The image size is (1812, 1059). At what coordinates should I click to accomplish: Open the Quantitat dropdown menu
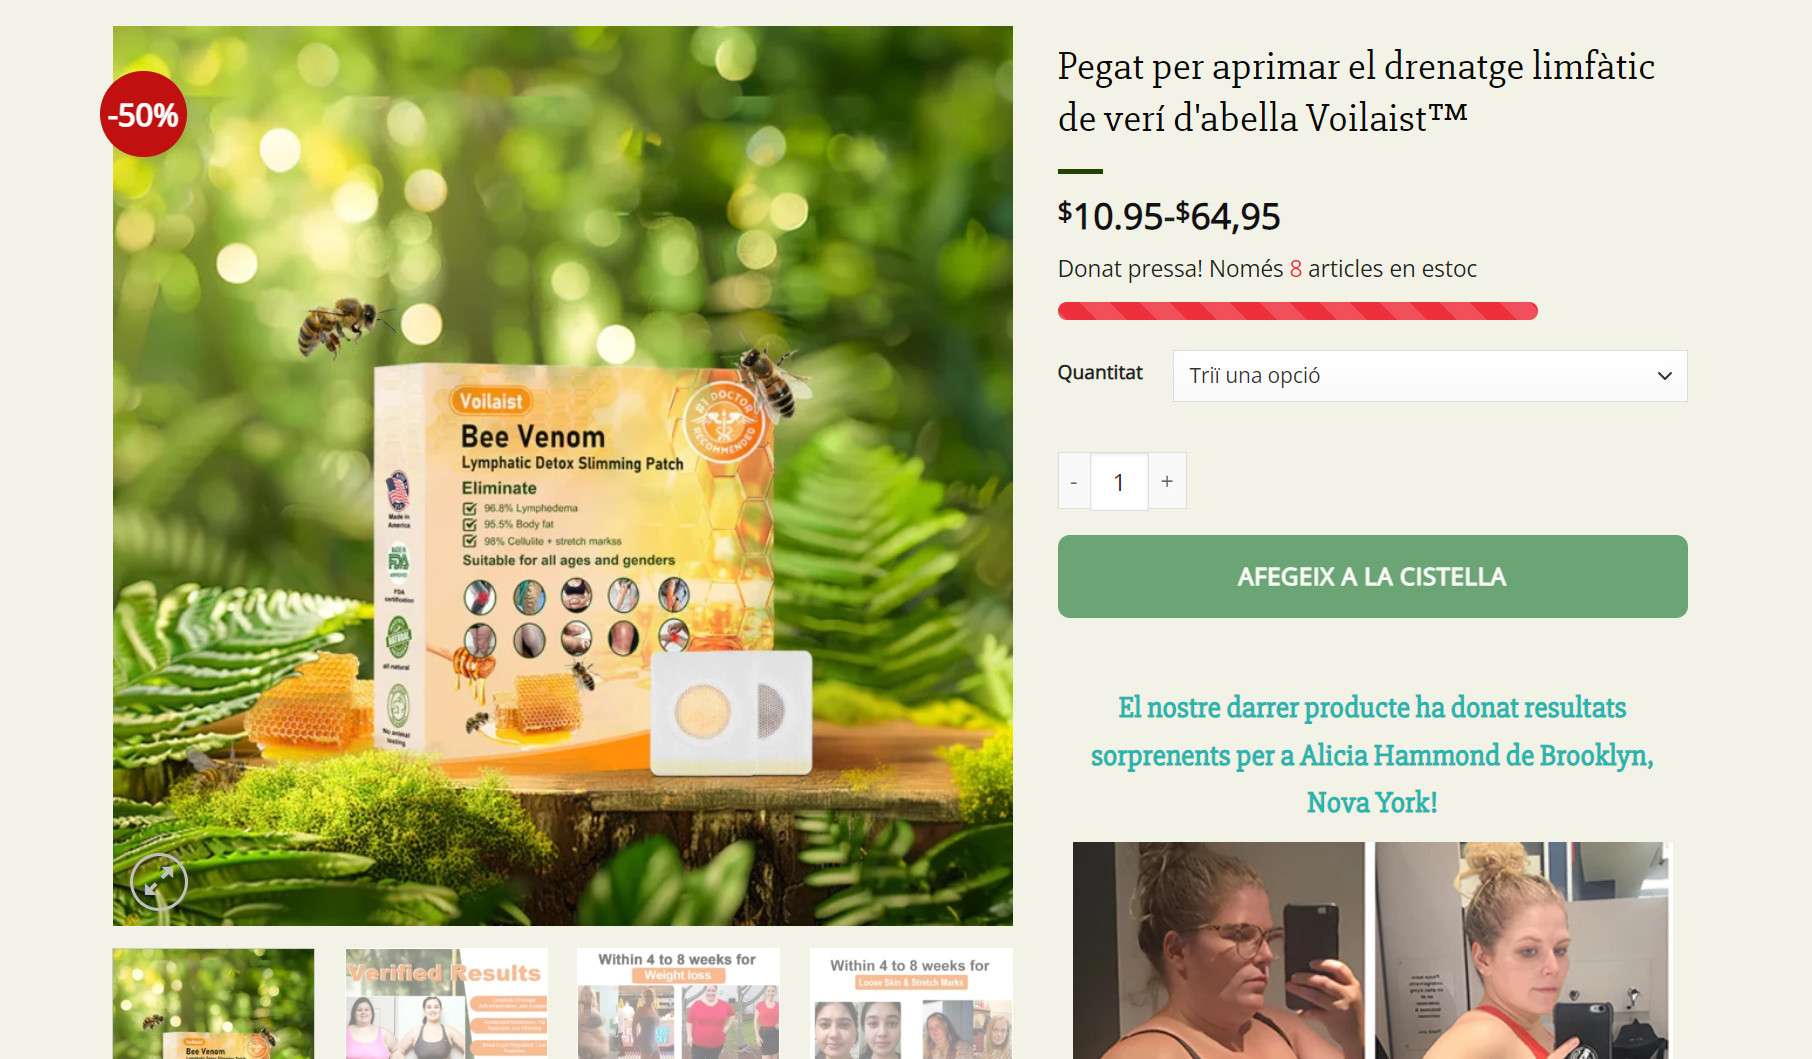click(1430, 376)
